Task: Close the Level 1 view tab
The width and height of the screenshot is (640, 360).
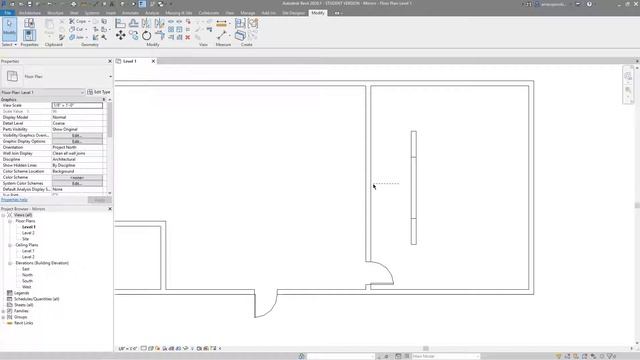Action: click(x=153, y=61)
